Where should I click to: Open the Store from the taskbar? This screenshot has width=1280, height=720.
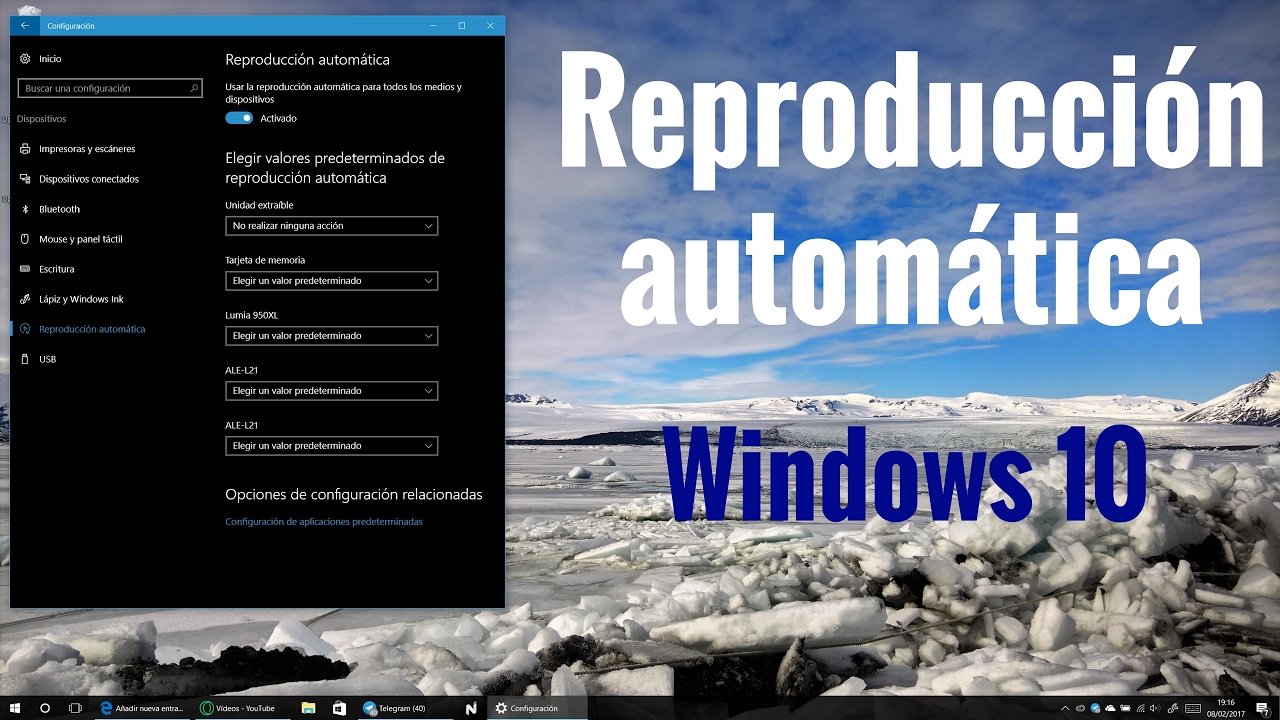[x=339, y=708]
